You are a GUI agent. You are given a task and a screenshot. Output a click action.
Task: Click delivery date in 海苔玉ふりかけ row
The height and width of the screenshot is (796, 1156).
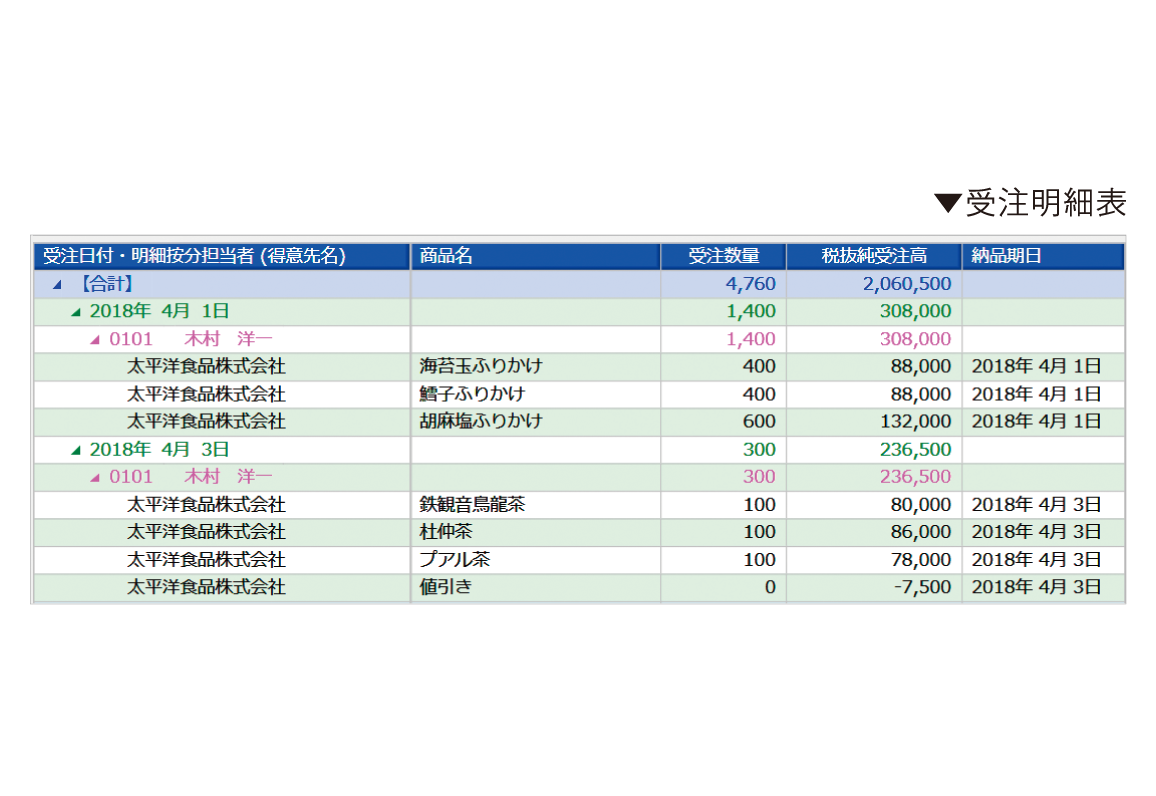point(1036,366)
